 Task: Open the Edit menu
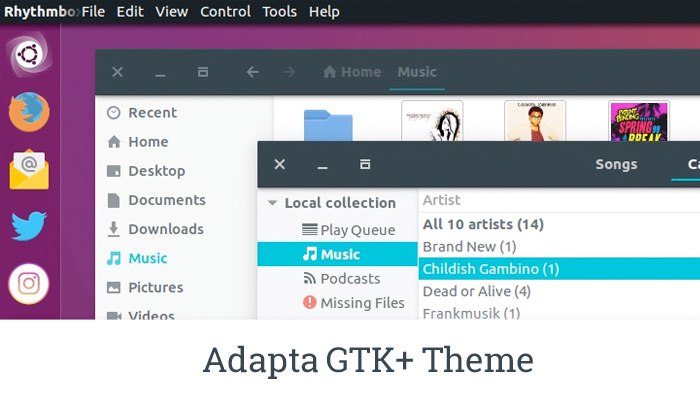tap(130, 12)
